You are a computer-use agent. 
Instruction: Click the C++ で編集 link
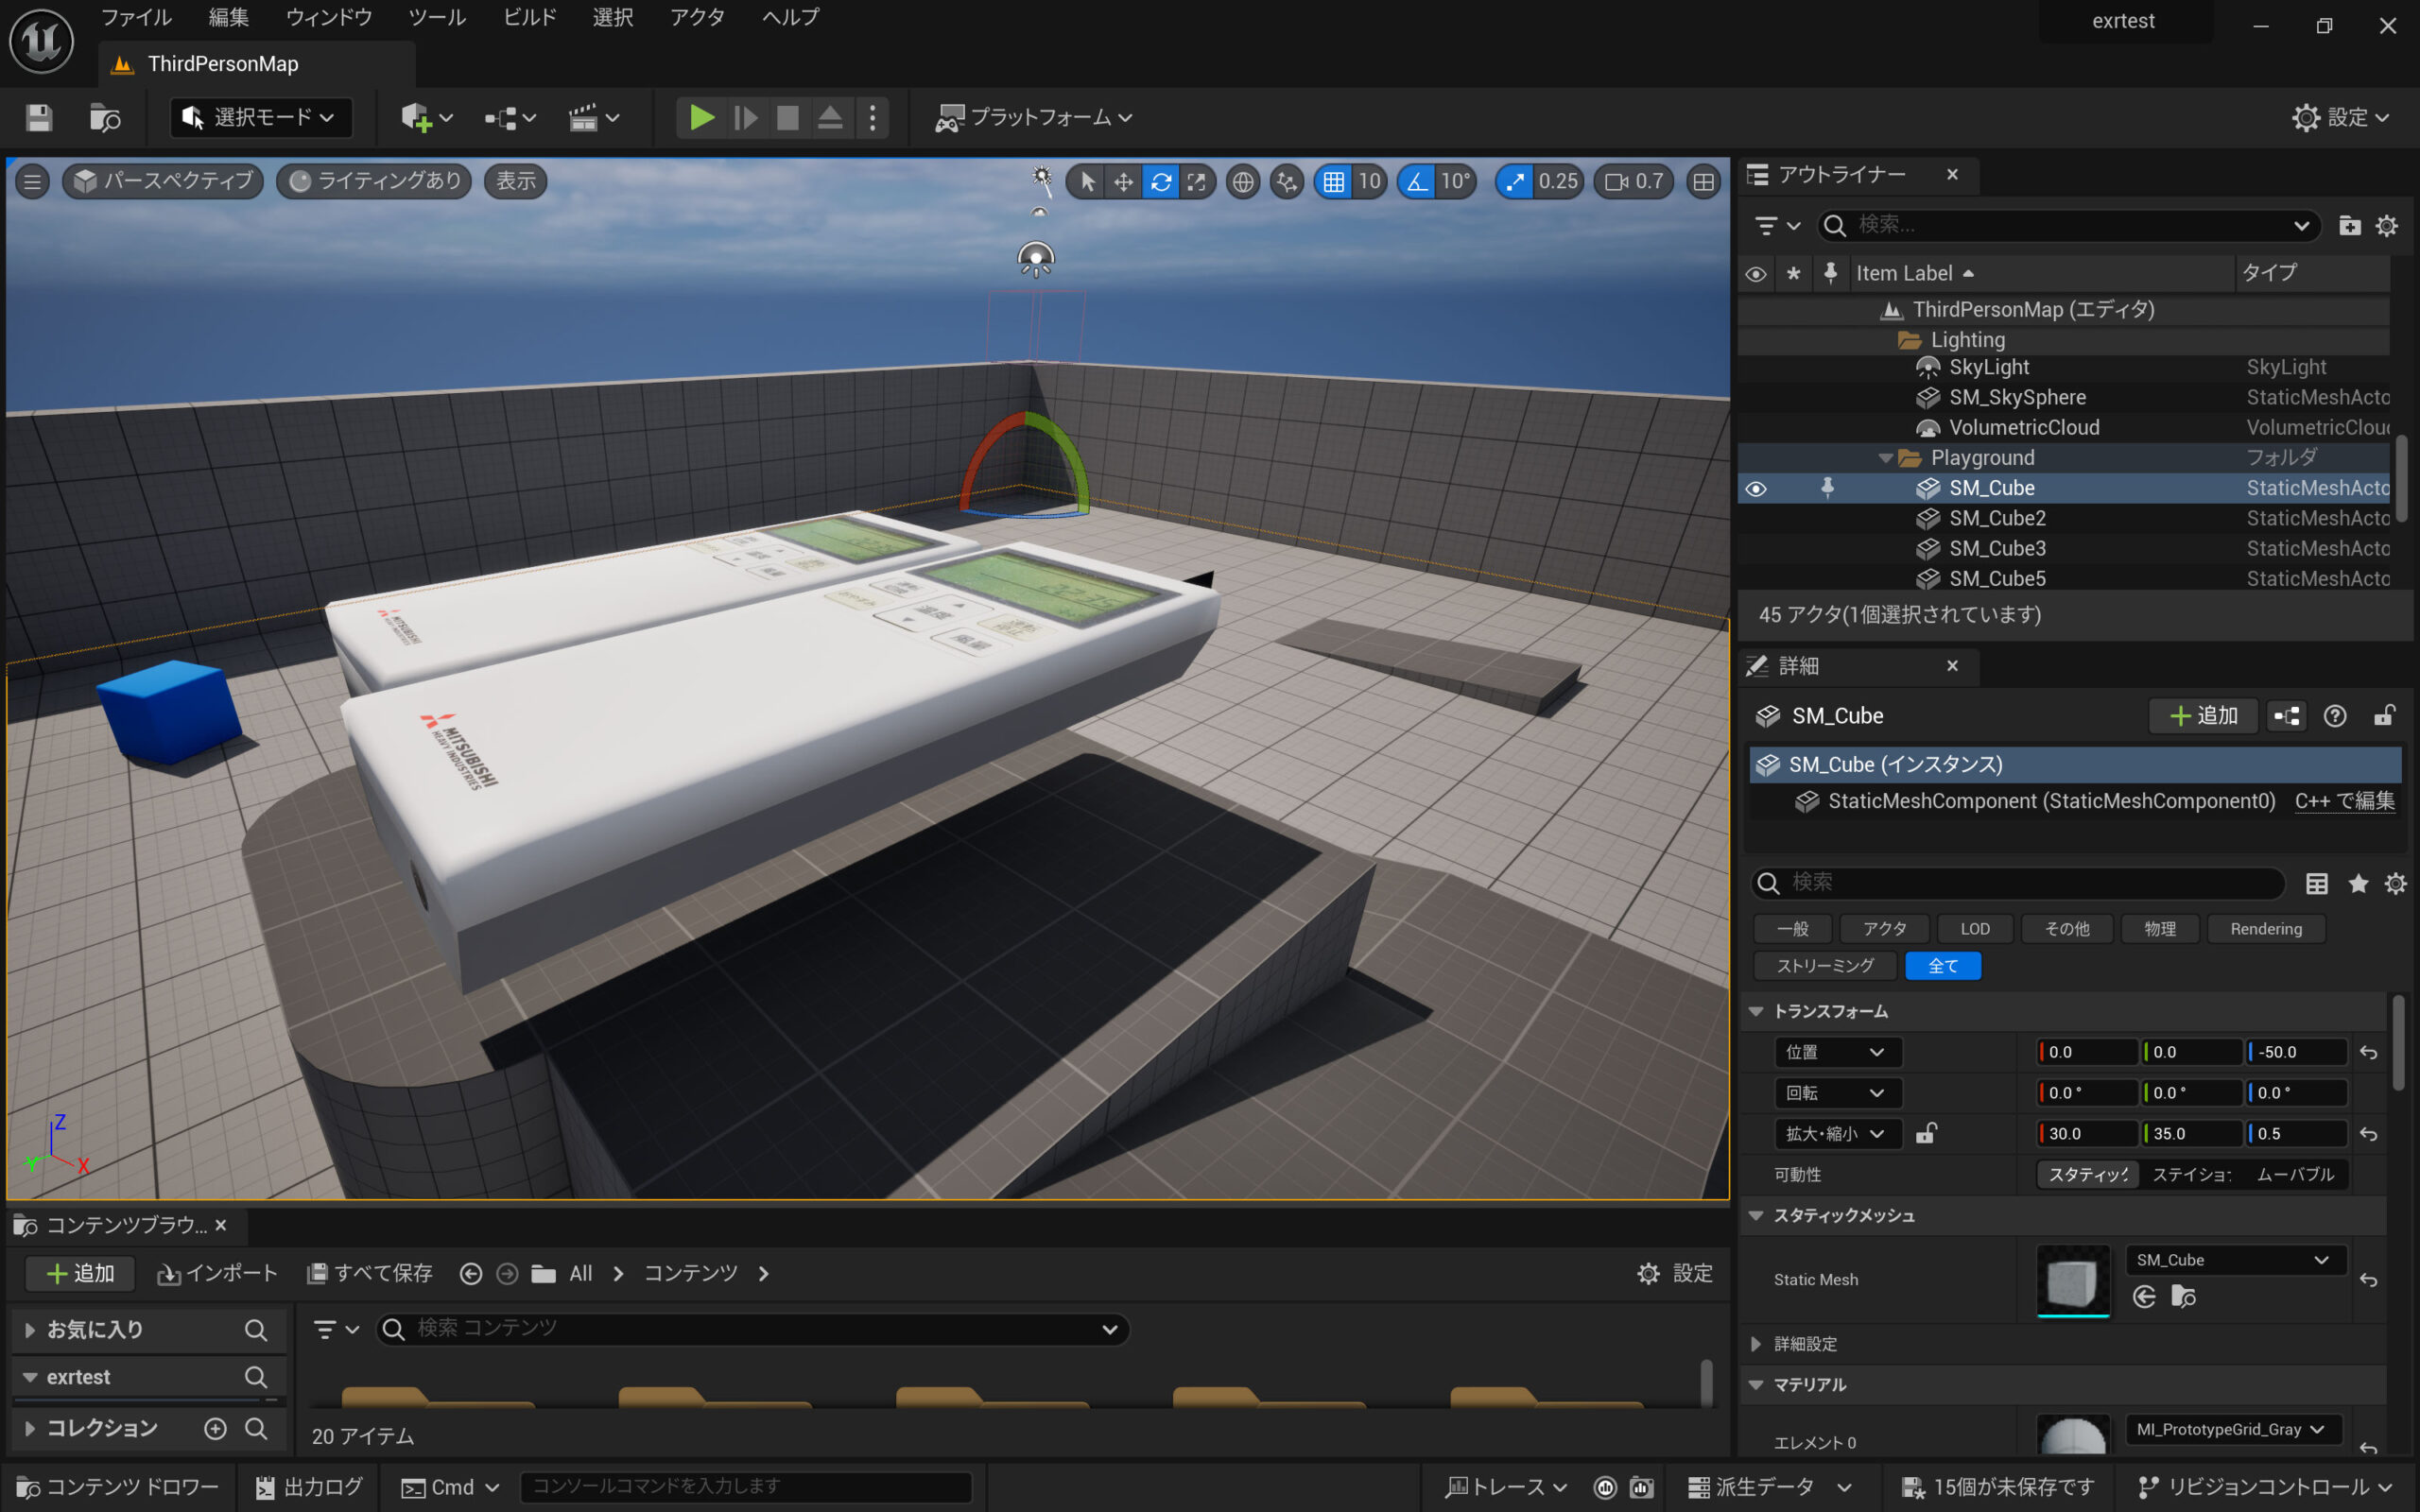click(2344, 801)
